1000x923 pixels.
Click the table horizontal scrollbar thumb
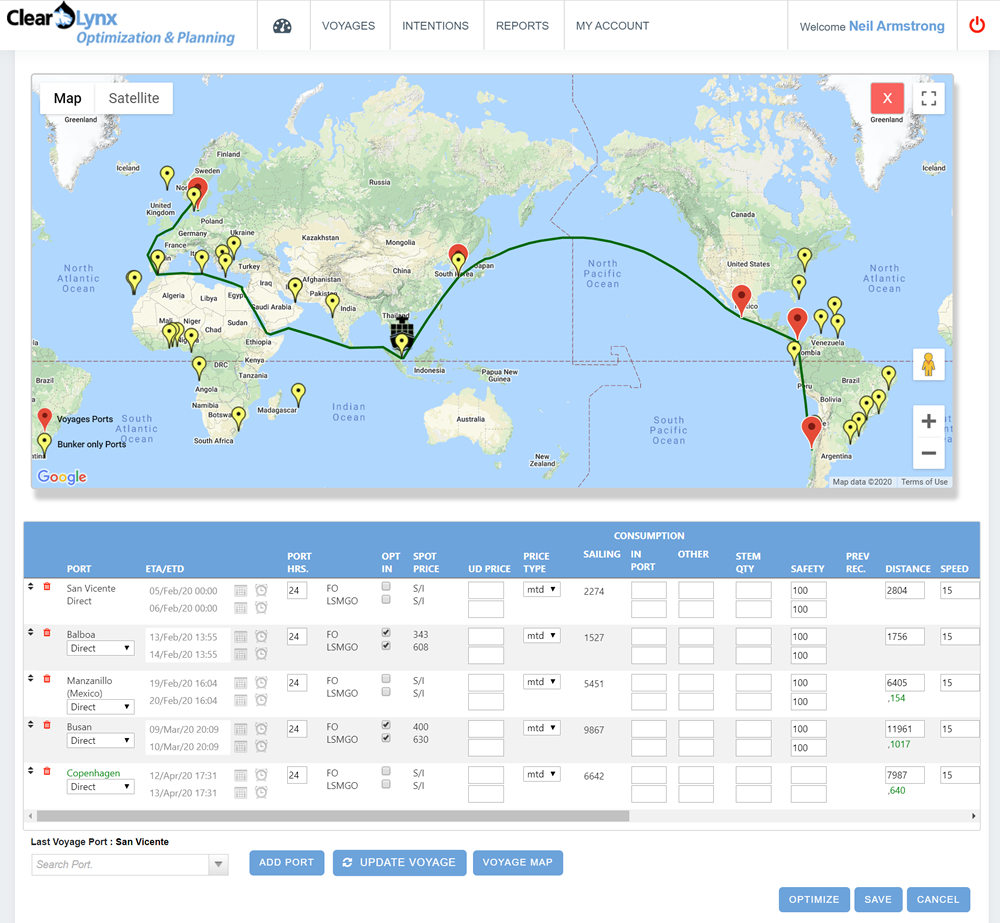pyautogui.click(x=333, y=816)
